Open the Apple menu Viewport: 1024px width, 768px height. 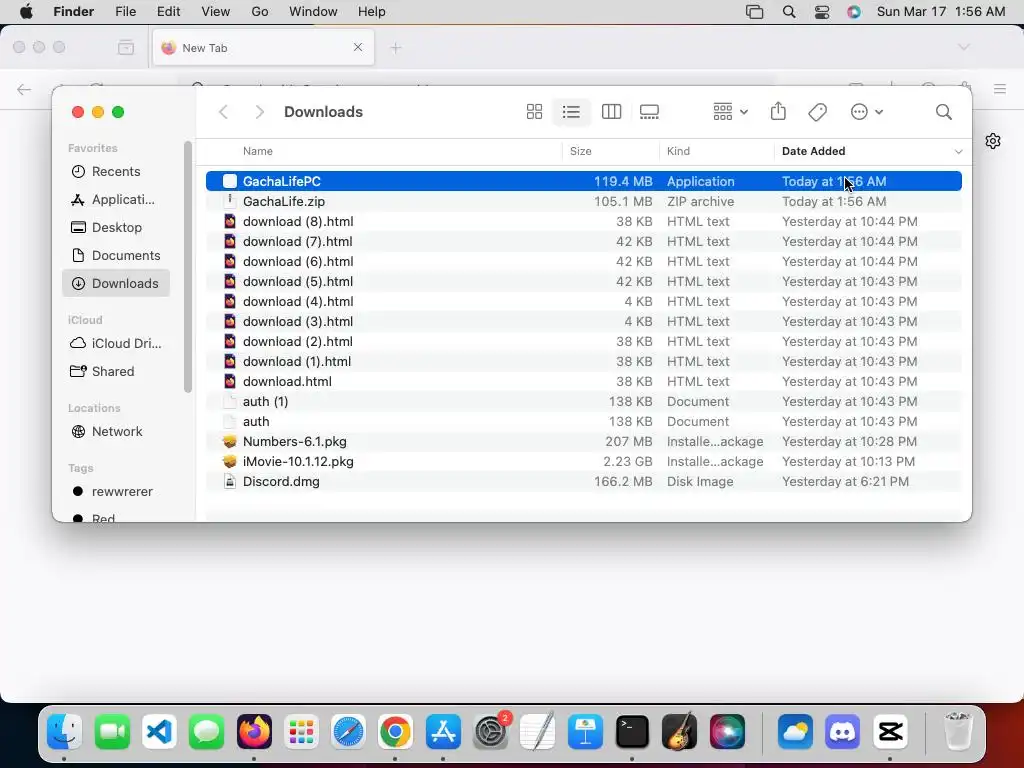26,12
